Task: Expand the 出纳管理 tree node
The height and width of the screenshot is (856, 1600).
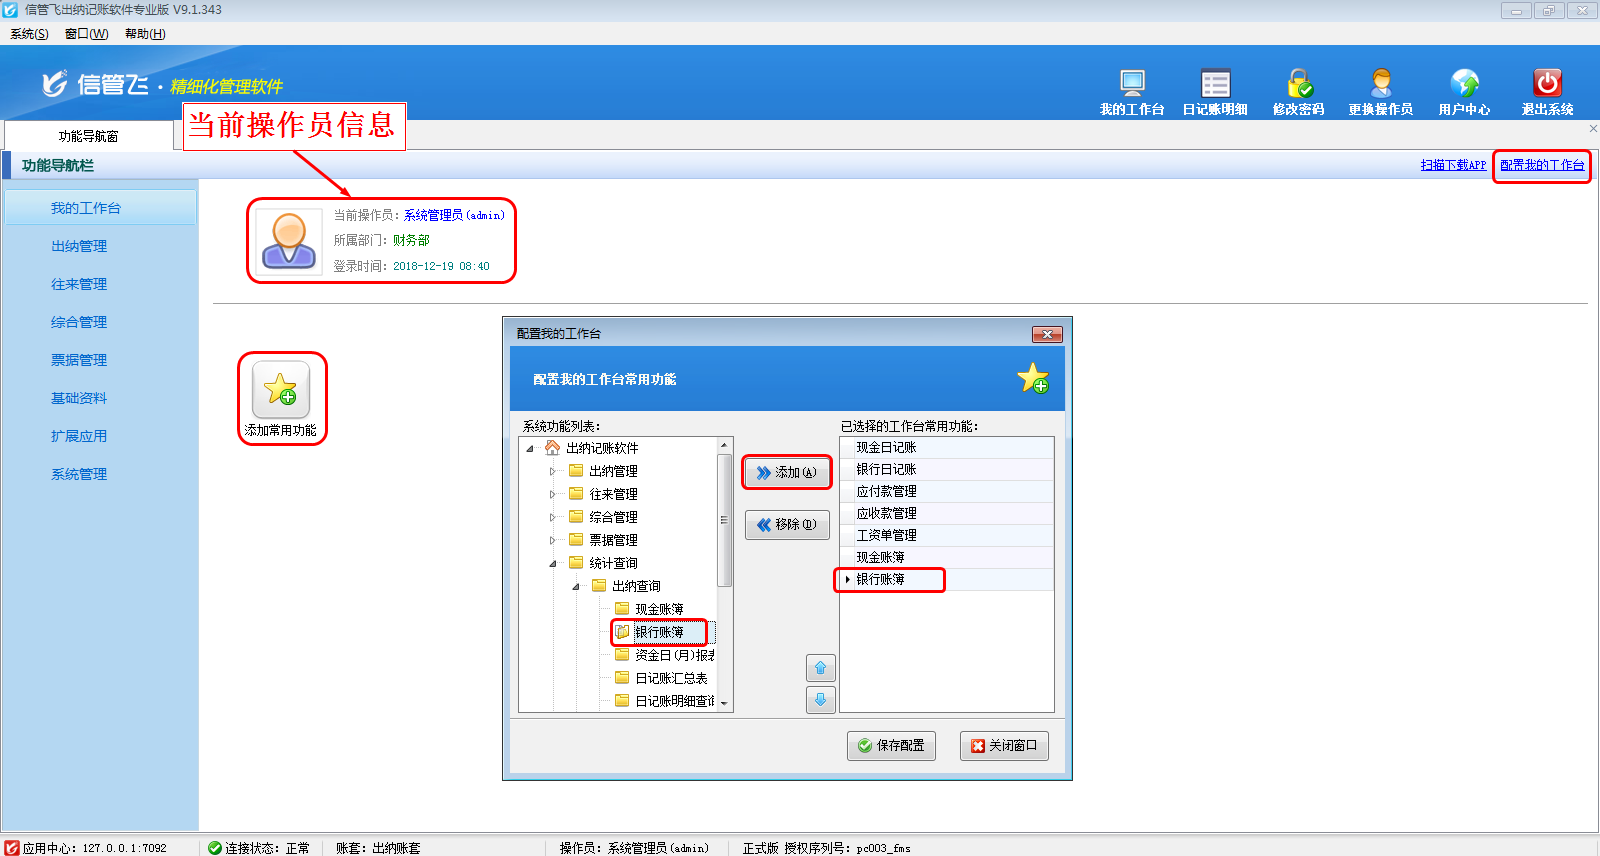Action: click(x=552, y=471)
